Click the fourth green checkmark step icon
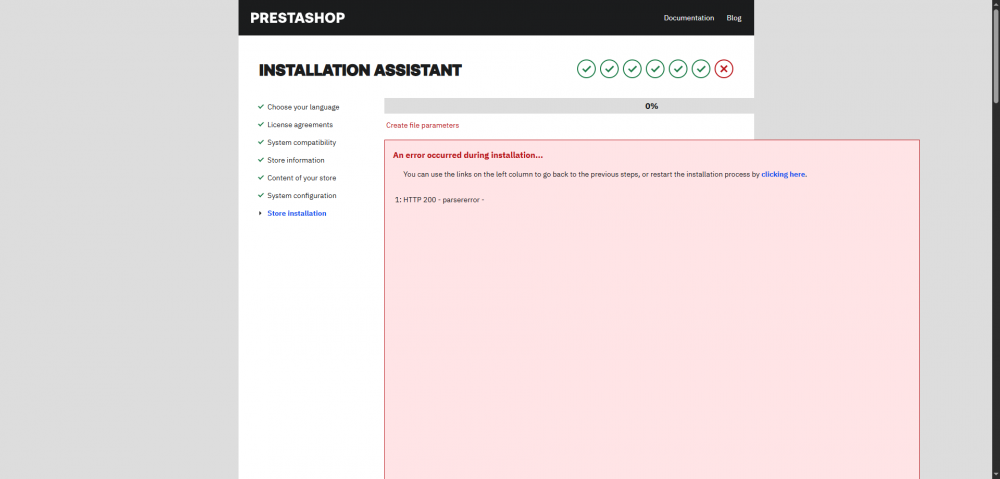 point(655,68)
